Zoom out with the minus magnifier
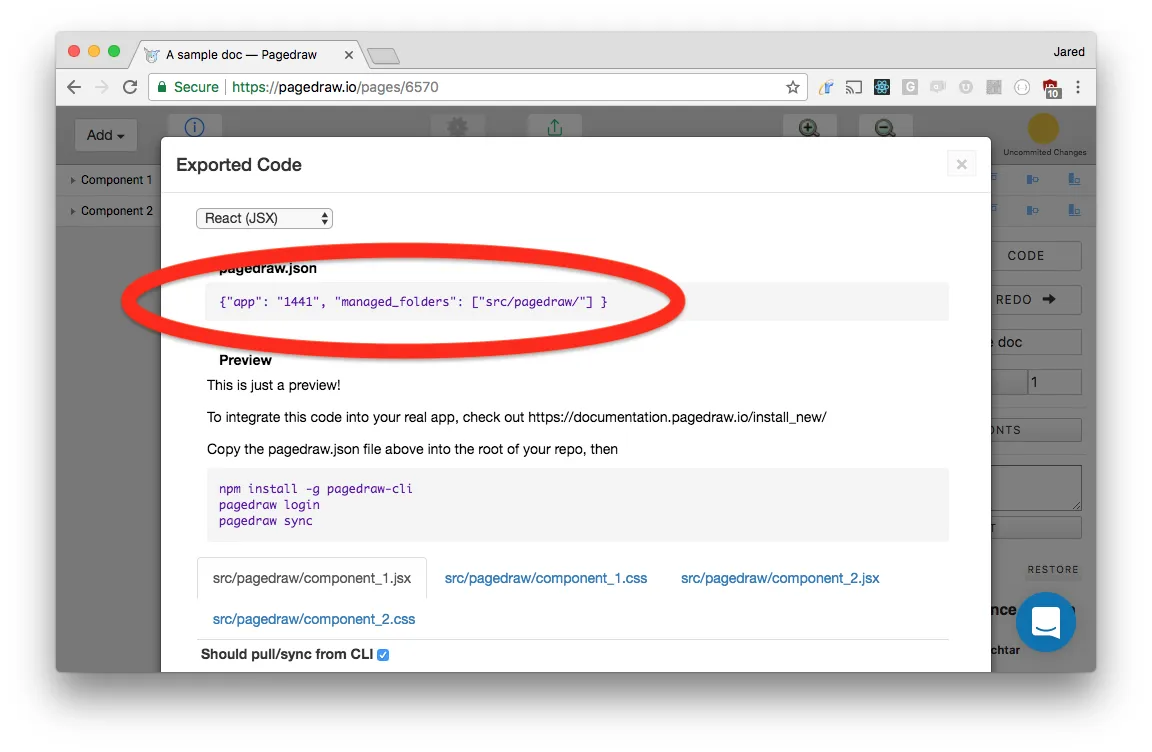The height and width of the screenshot is (752, 1152). pos(885,128)
